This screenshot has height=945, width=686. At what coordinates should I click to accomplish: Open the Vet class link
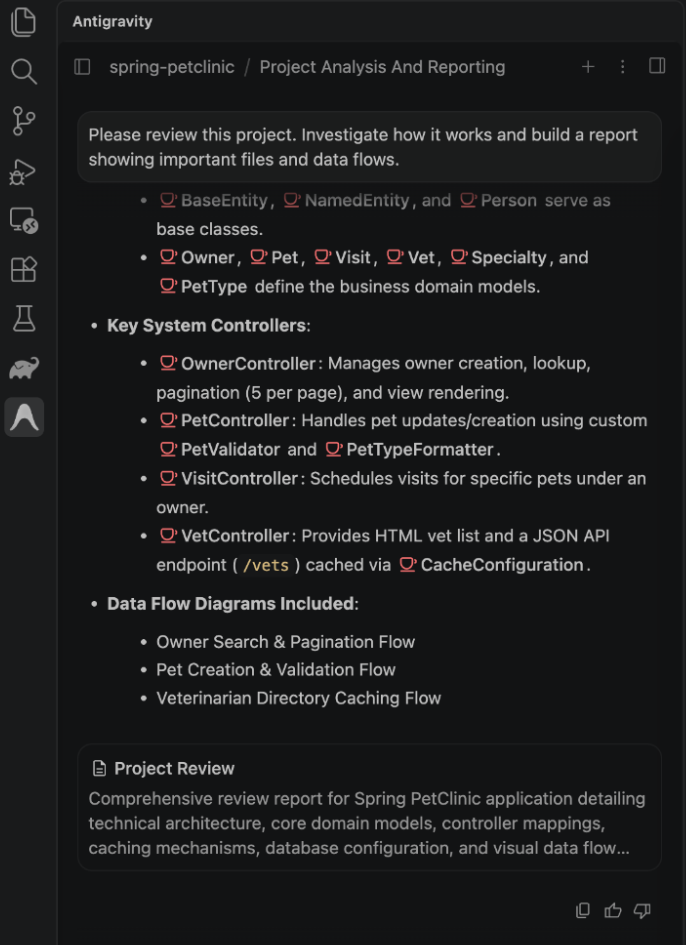411,257
